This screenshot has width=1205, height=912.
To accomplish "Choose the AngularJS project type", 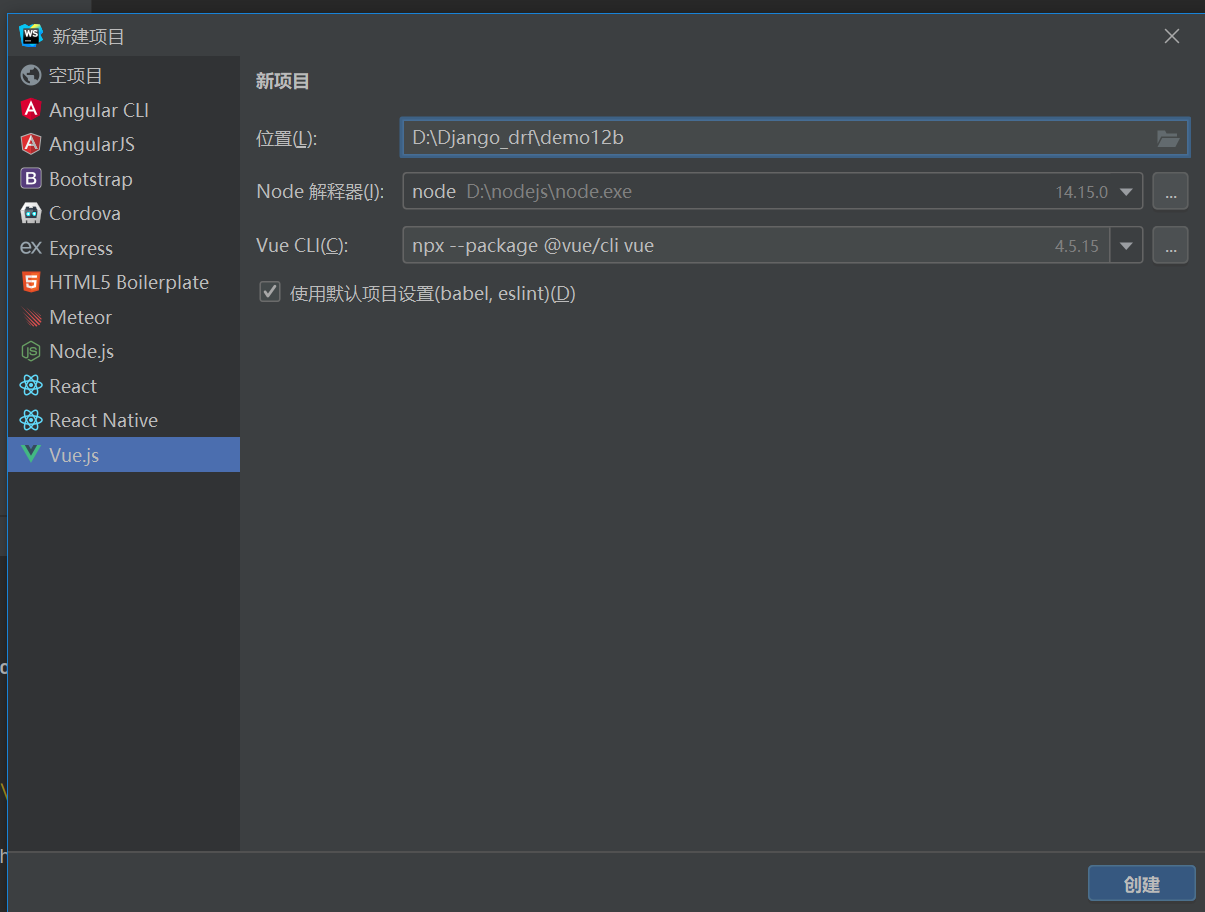I will (124, 144).
